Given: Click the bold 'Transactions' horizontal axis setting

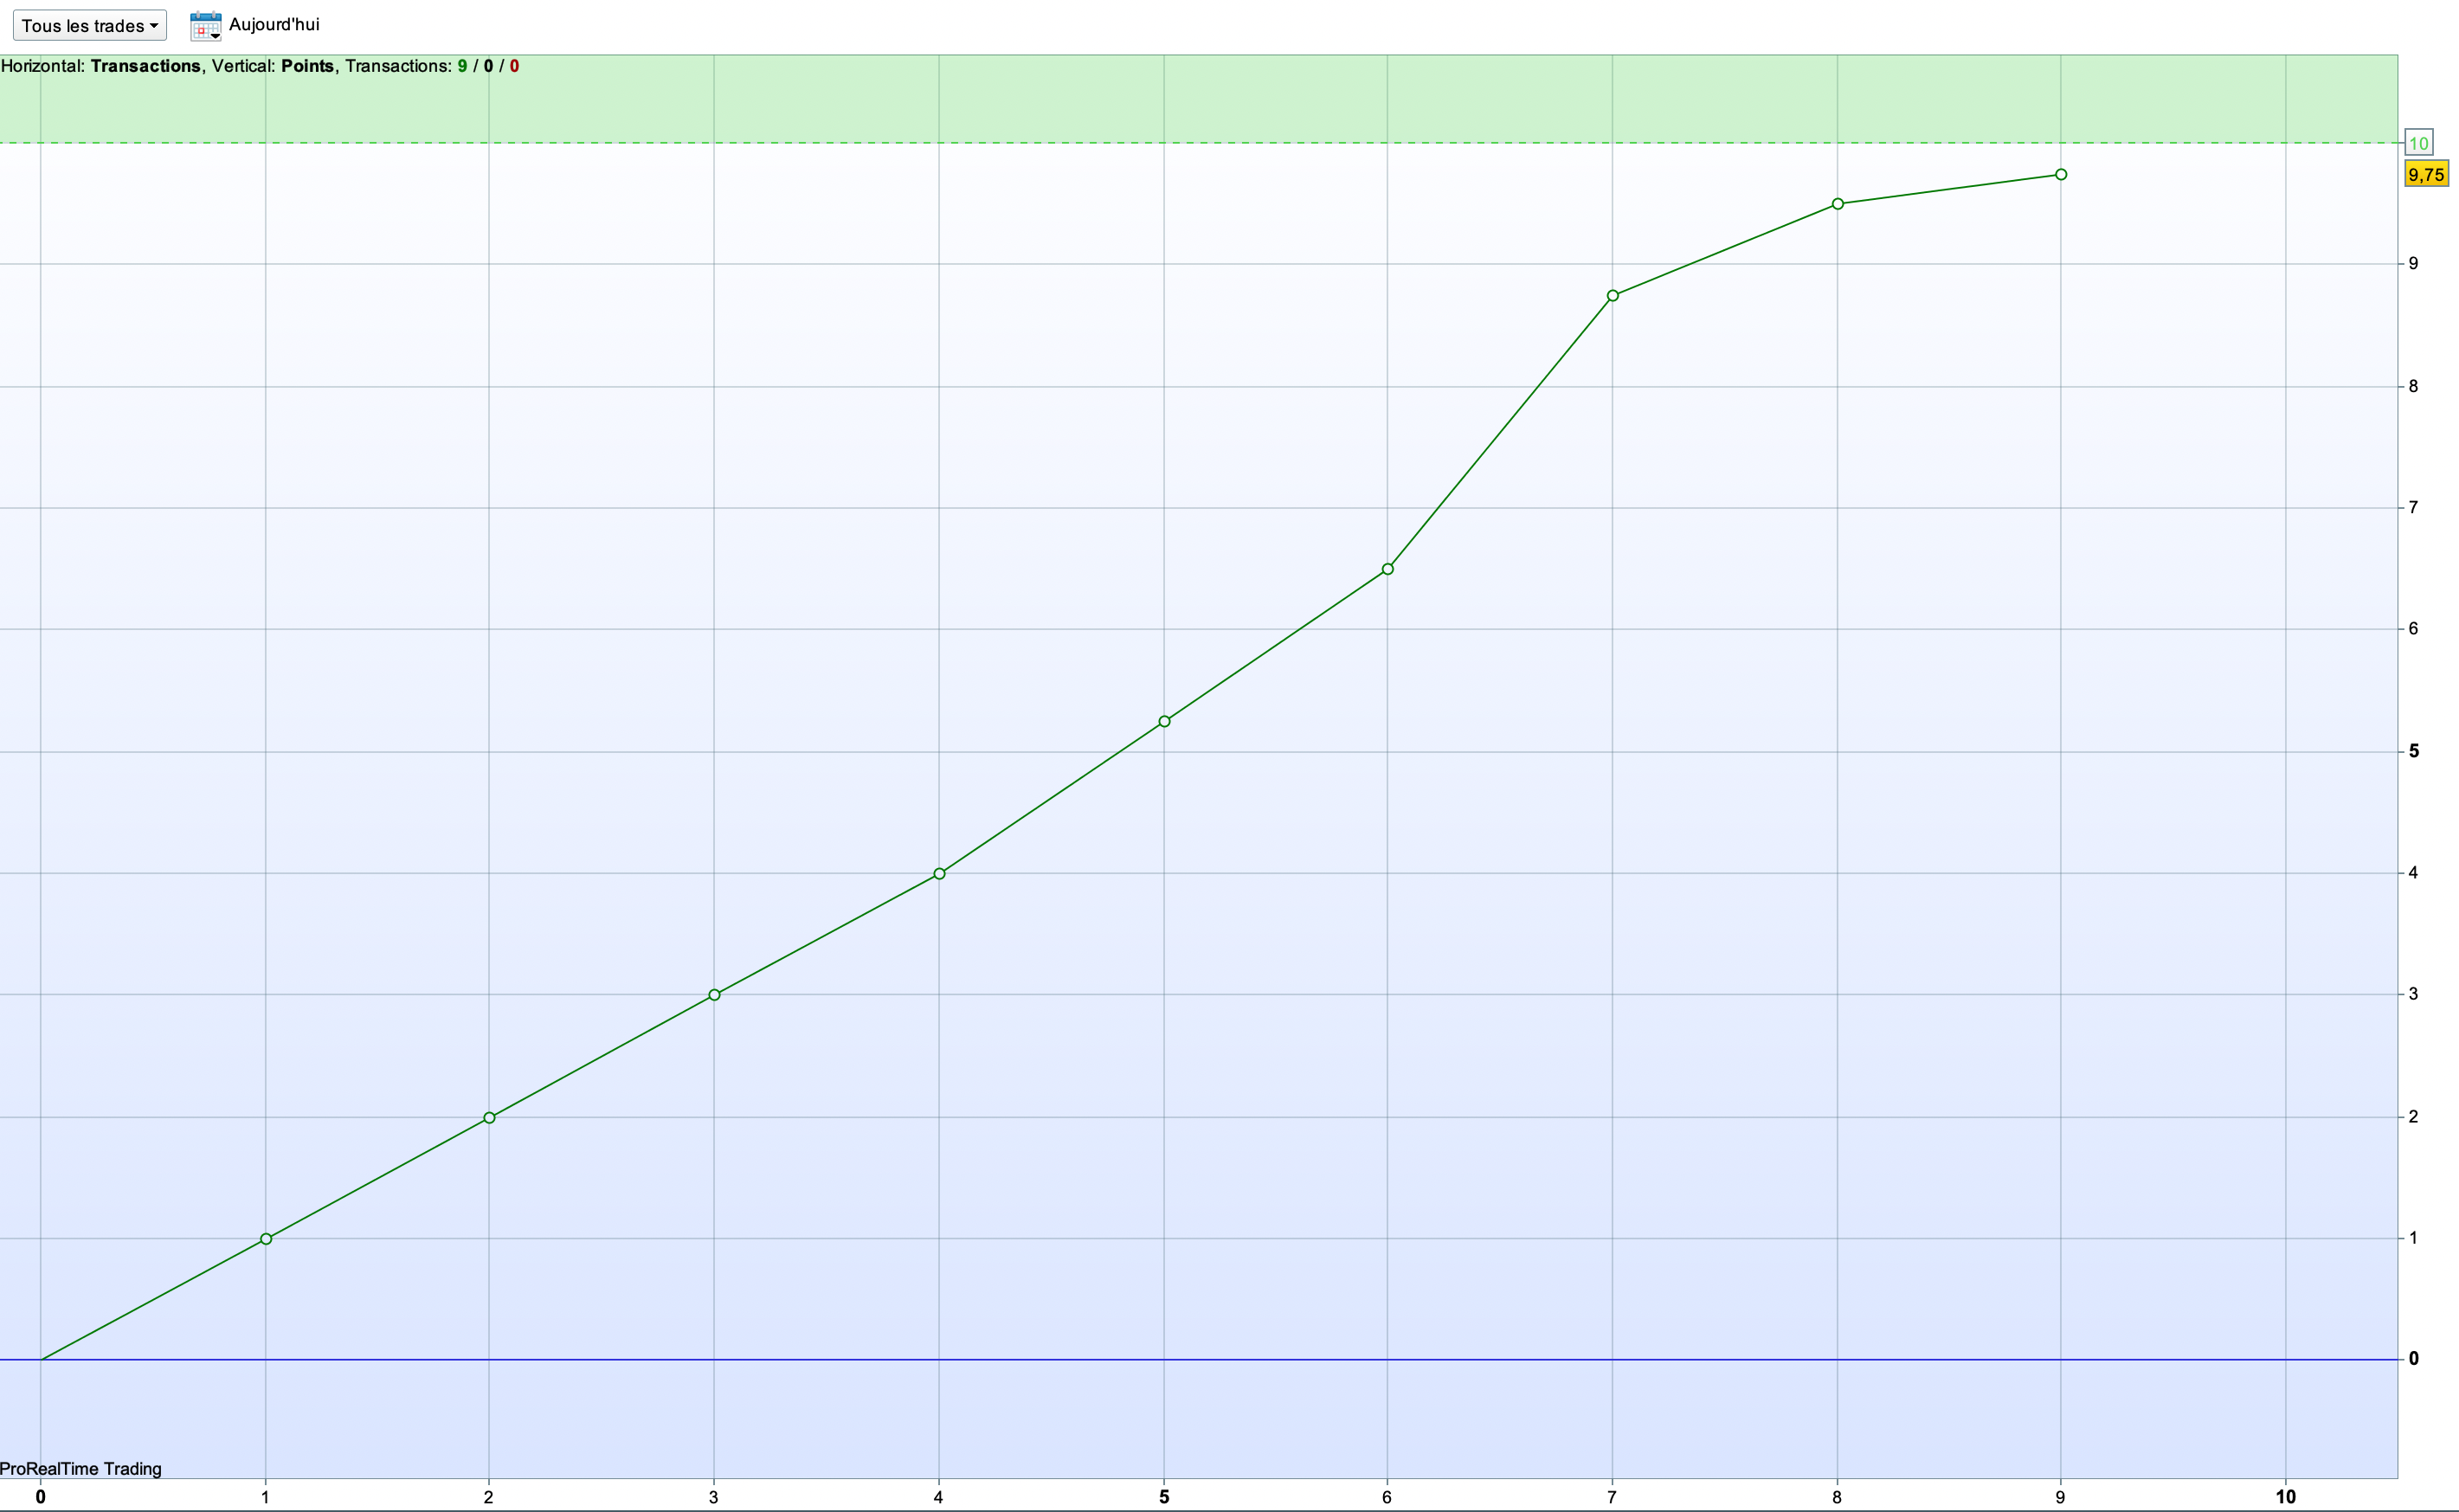Looking at the screenshot, I should coord(145,66).
